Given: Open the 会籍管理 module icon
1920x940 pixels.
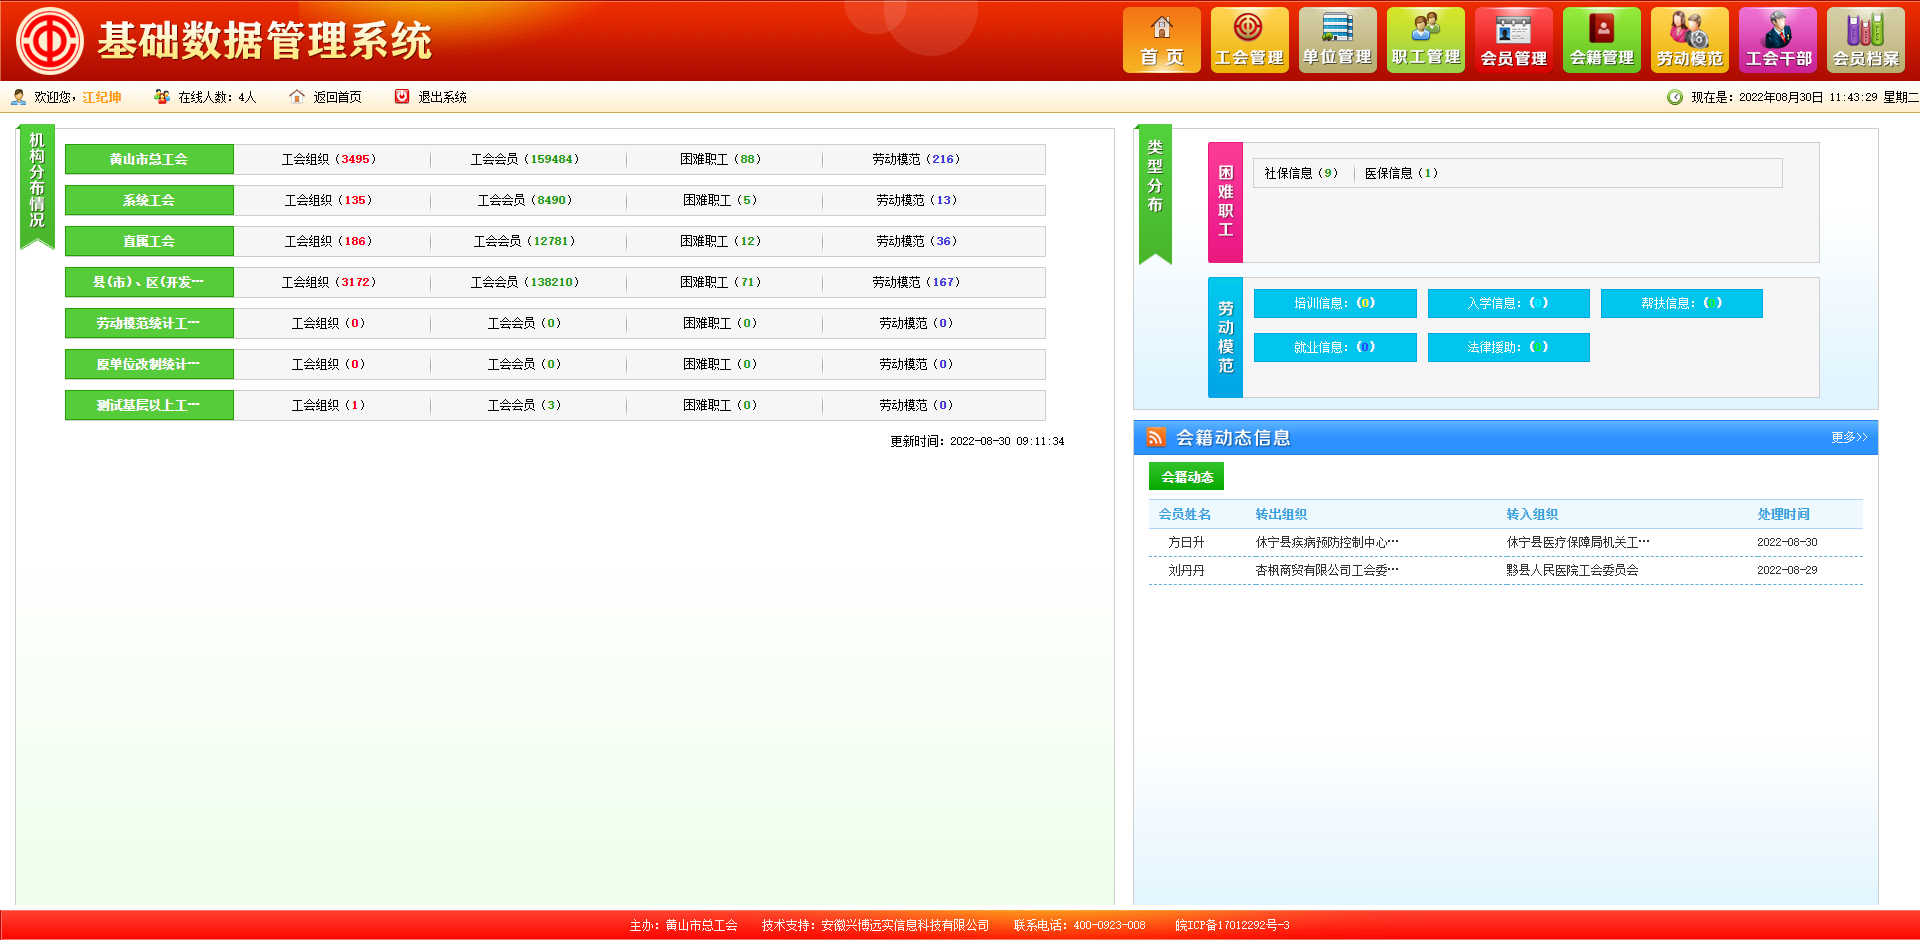Looking at the screenshot, I should point(1601,41).
